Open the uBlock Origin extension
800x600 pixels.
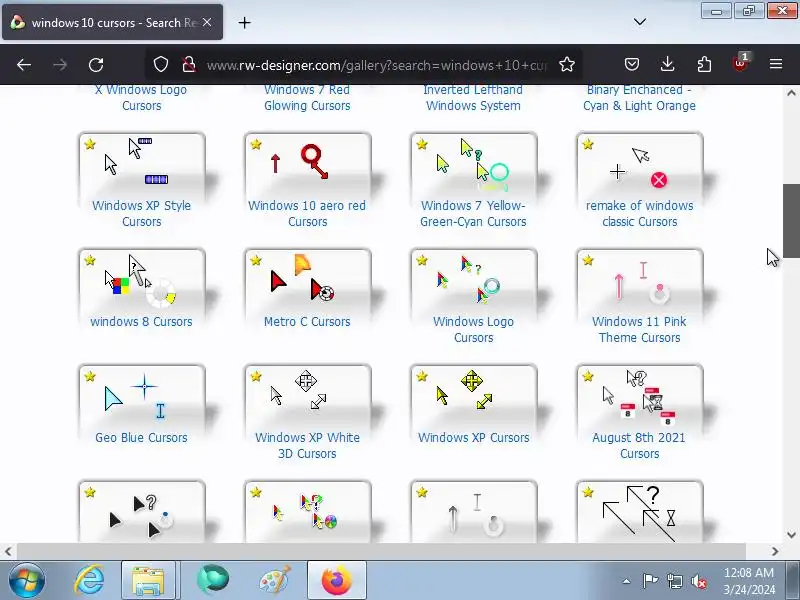[x=740, y=63]
